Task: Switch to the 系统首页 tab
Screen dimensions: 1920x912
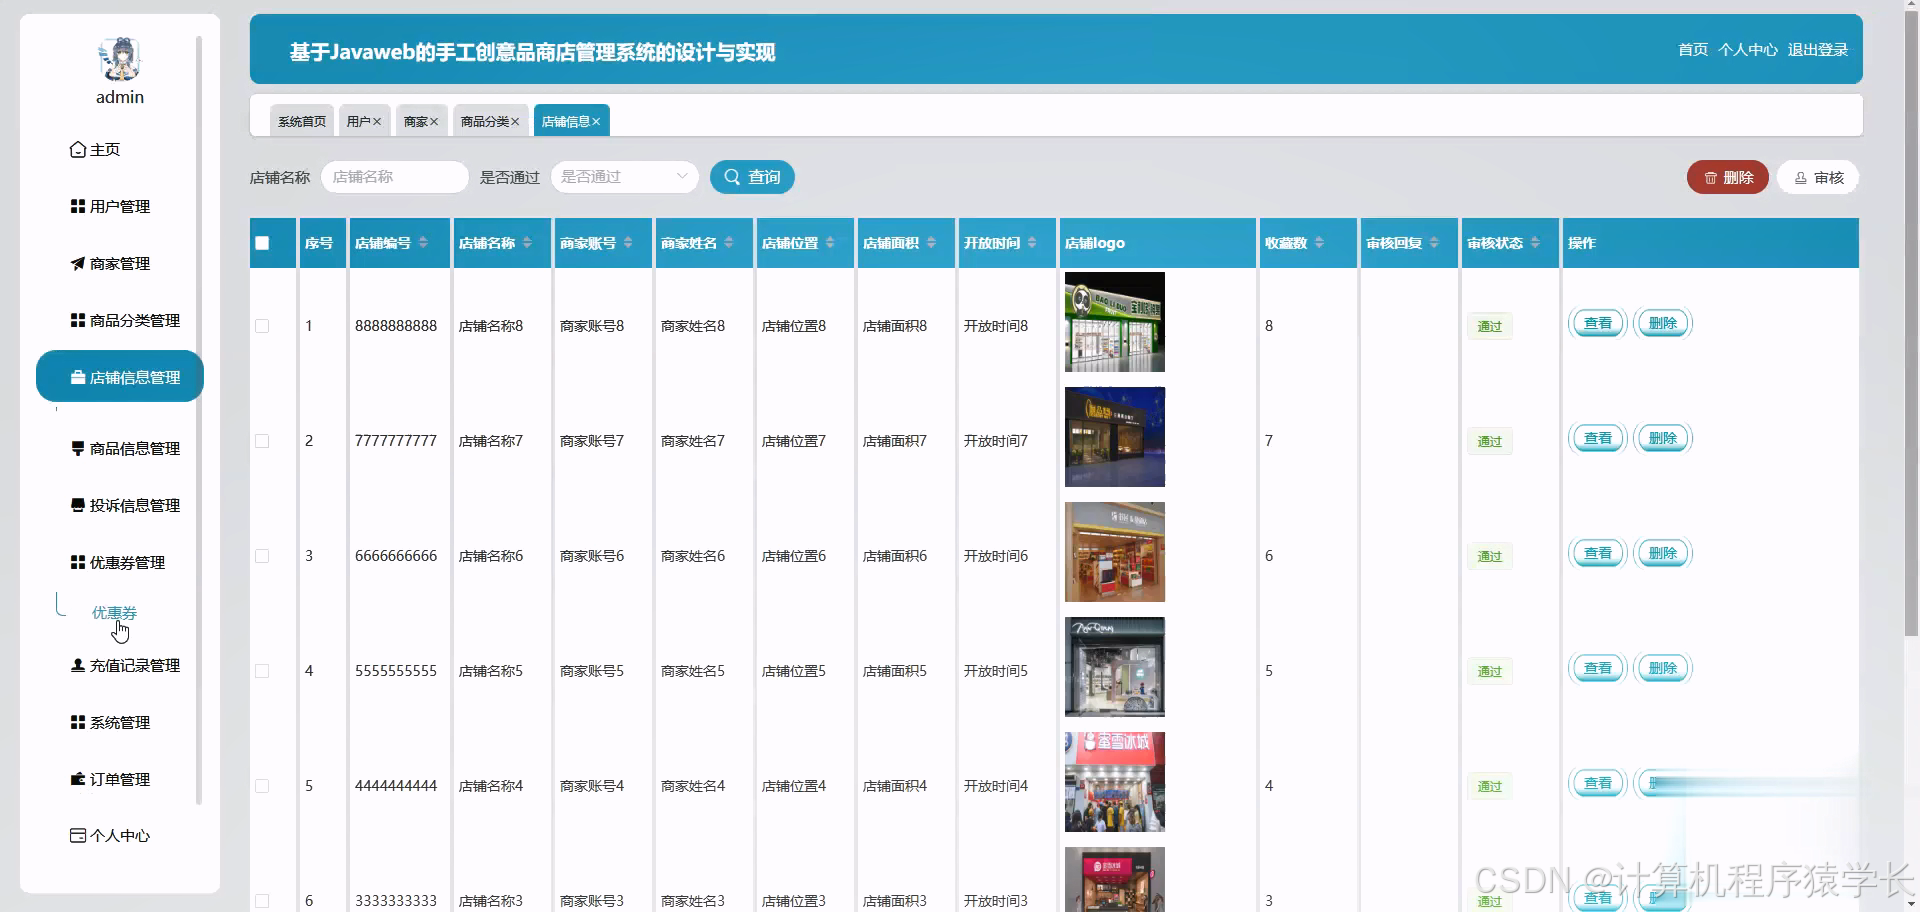Action: point(301,120)
